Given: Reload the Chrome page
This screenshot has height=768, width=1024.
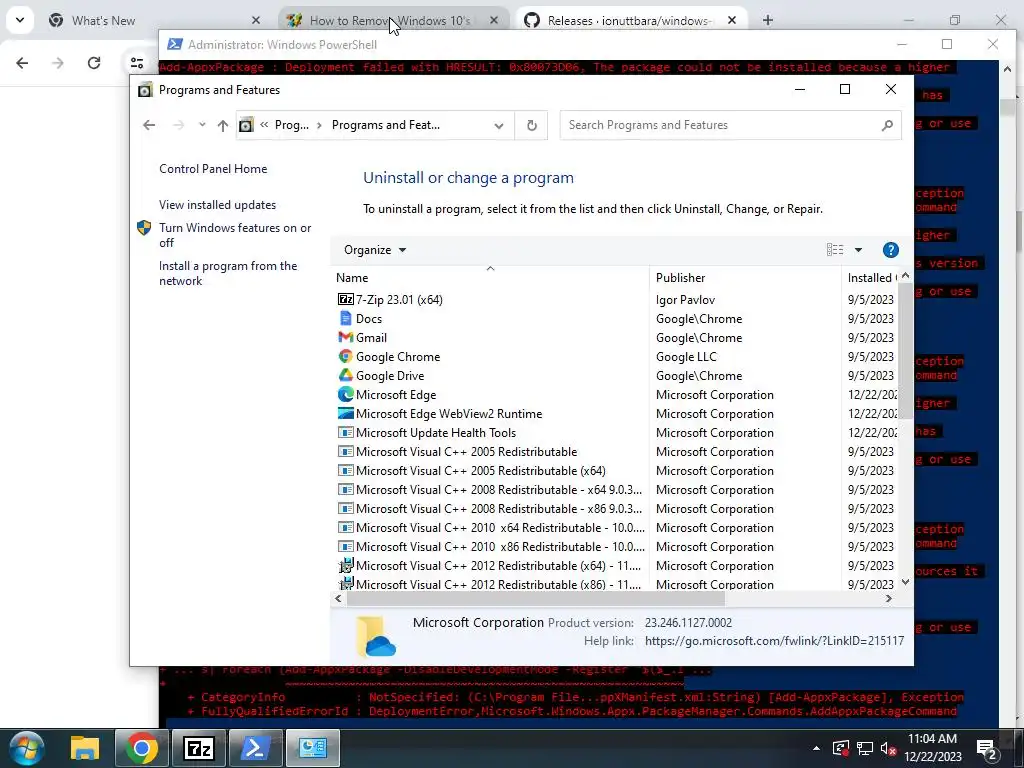Looking at the screenshot, I should point(94,63).
